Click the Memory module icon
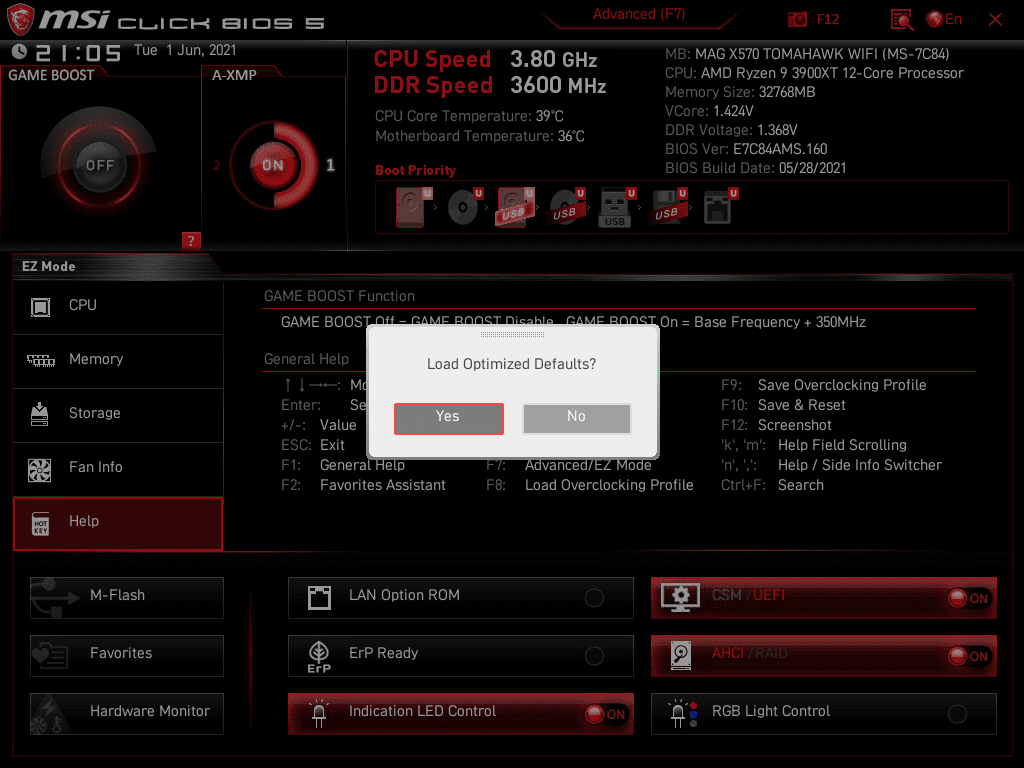 [x=40, y=360]
